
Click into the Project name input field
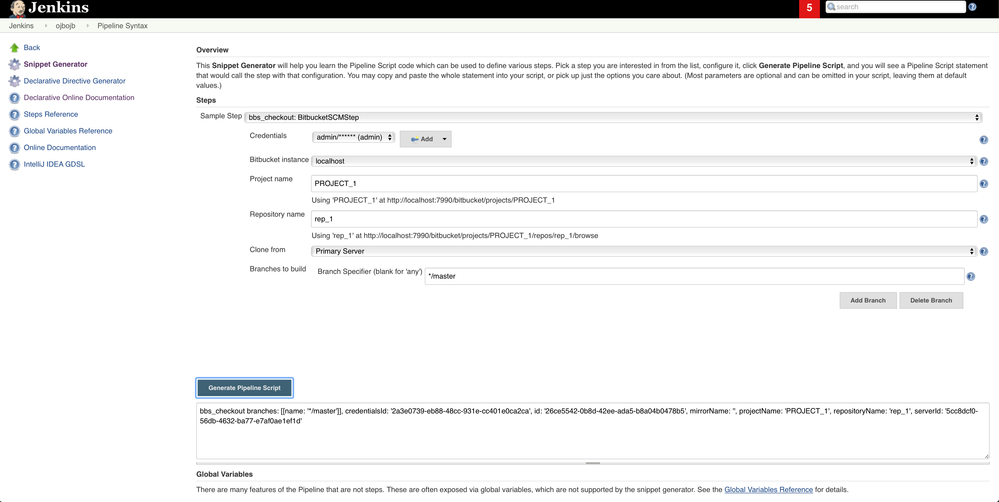click(644, 183)
